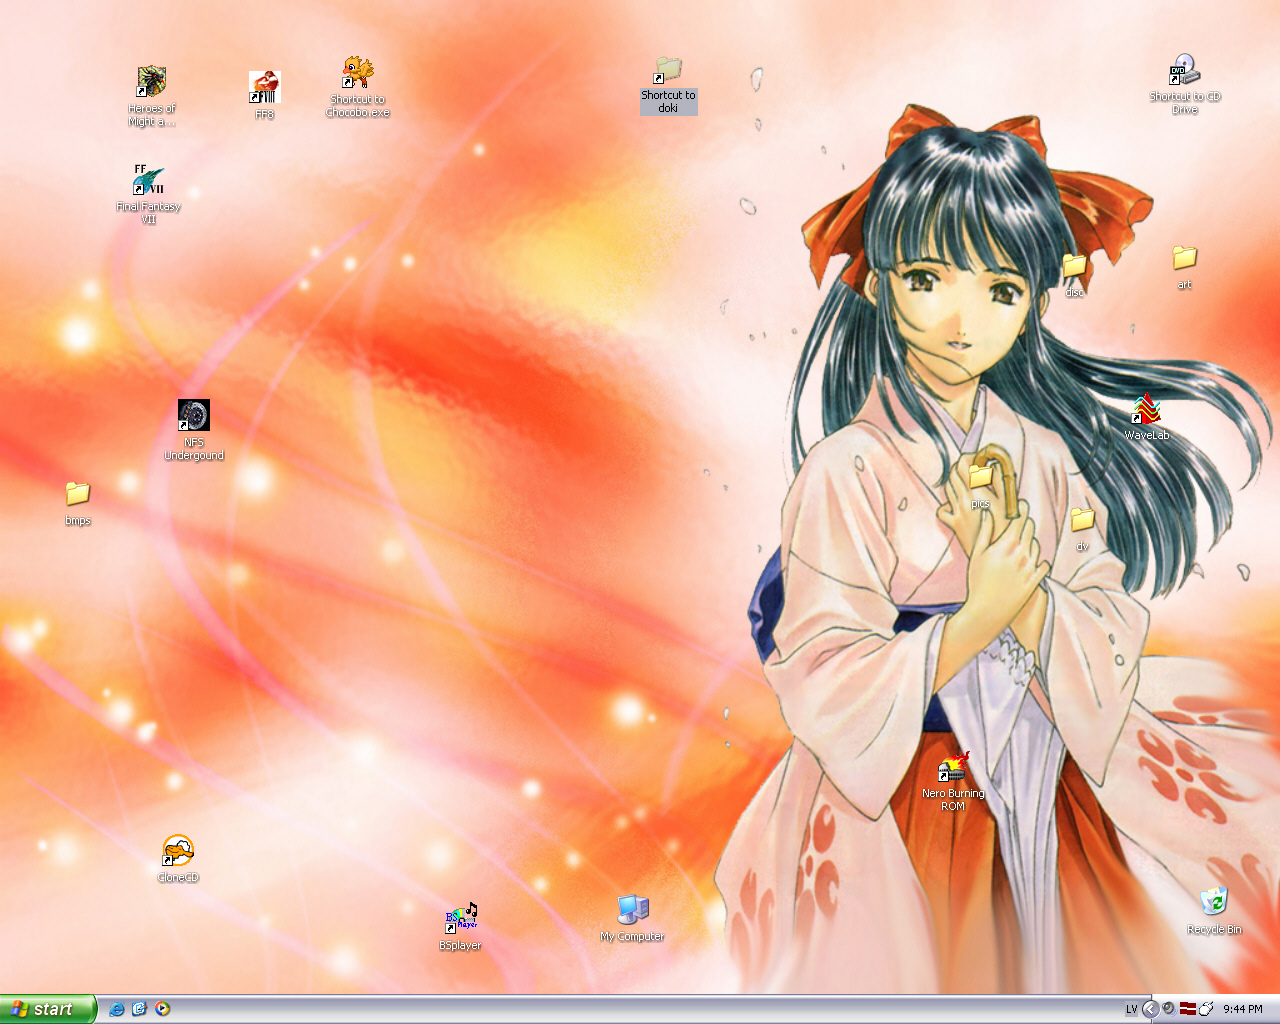The image size is (1280, 1024).
Task: Launch Outlook Express from Quick Launch
Action: point(139,1009)
